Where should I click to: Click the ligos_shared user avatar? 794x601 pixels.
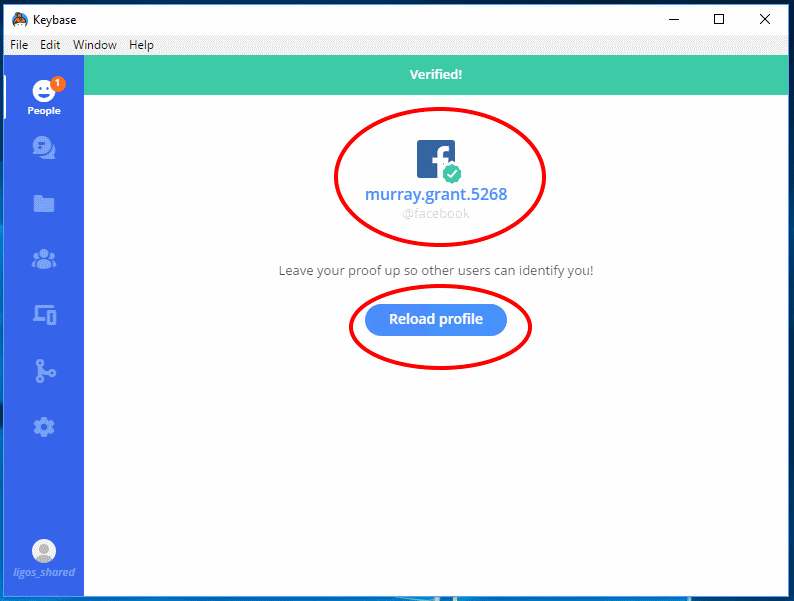point(44,551)
